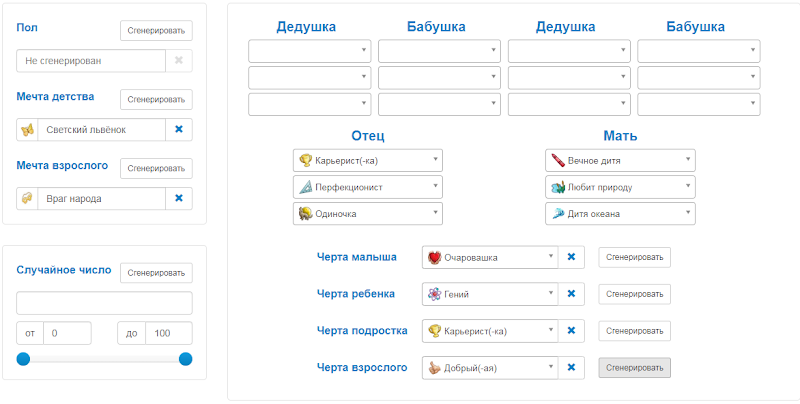Clear Черта малыша with its X button
Image resolution: width=800 pixels, height=404 pixels.
pos(571,257)
